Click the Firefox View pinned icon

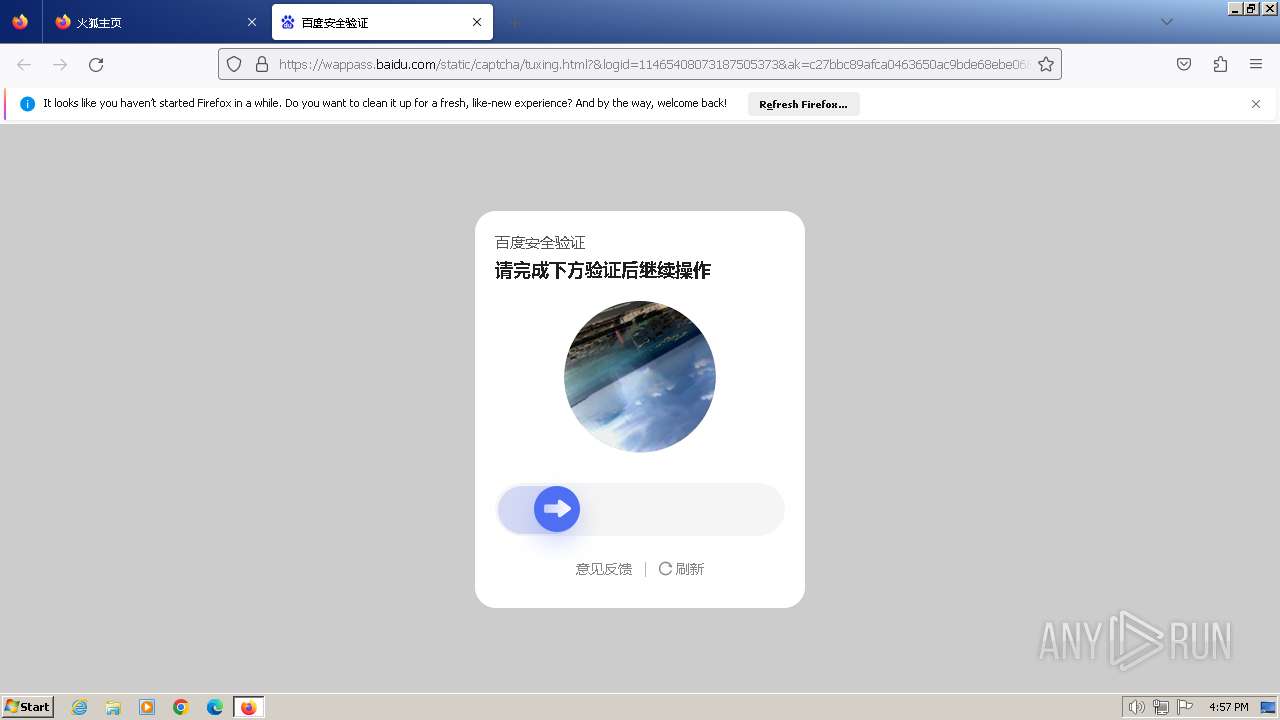(x=20, y=22)
